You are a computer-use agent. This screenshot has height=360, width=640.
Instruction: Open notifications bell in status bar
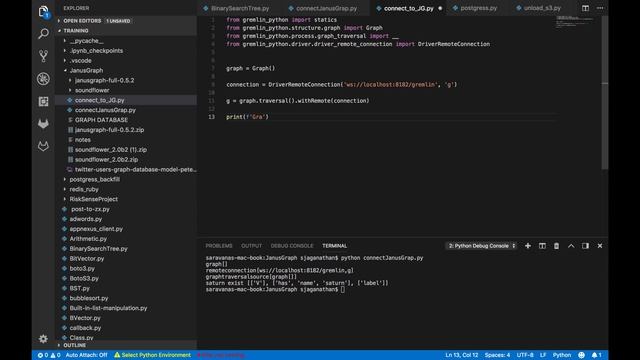(x=596, y=355)
